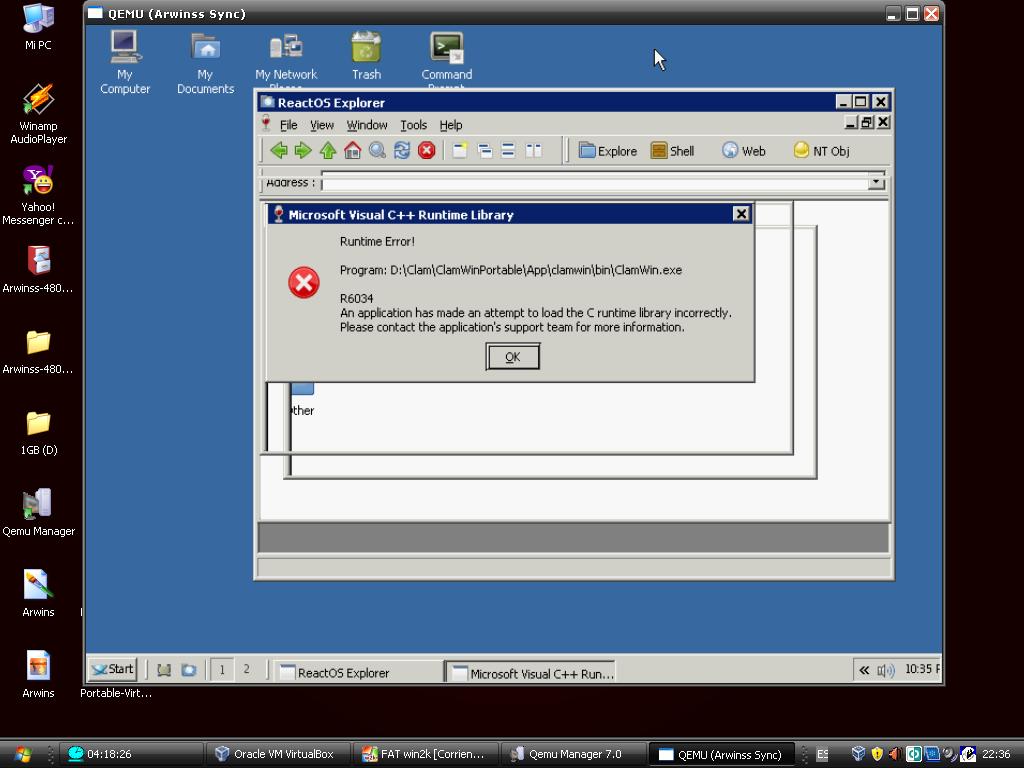Click the green Back arrow in Explorer toolbar

(x=279, y=150)
